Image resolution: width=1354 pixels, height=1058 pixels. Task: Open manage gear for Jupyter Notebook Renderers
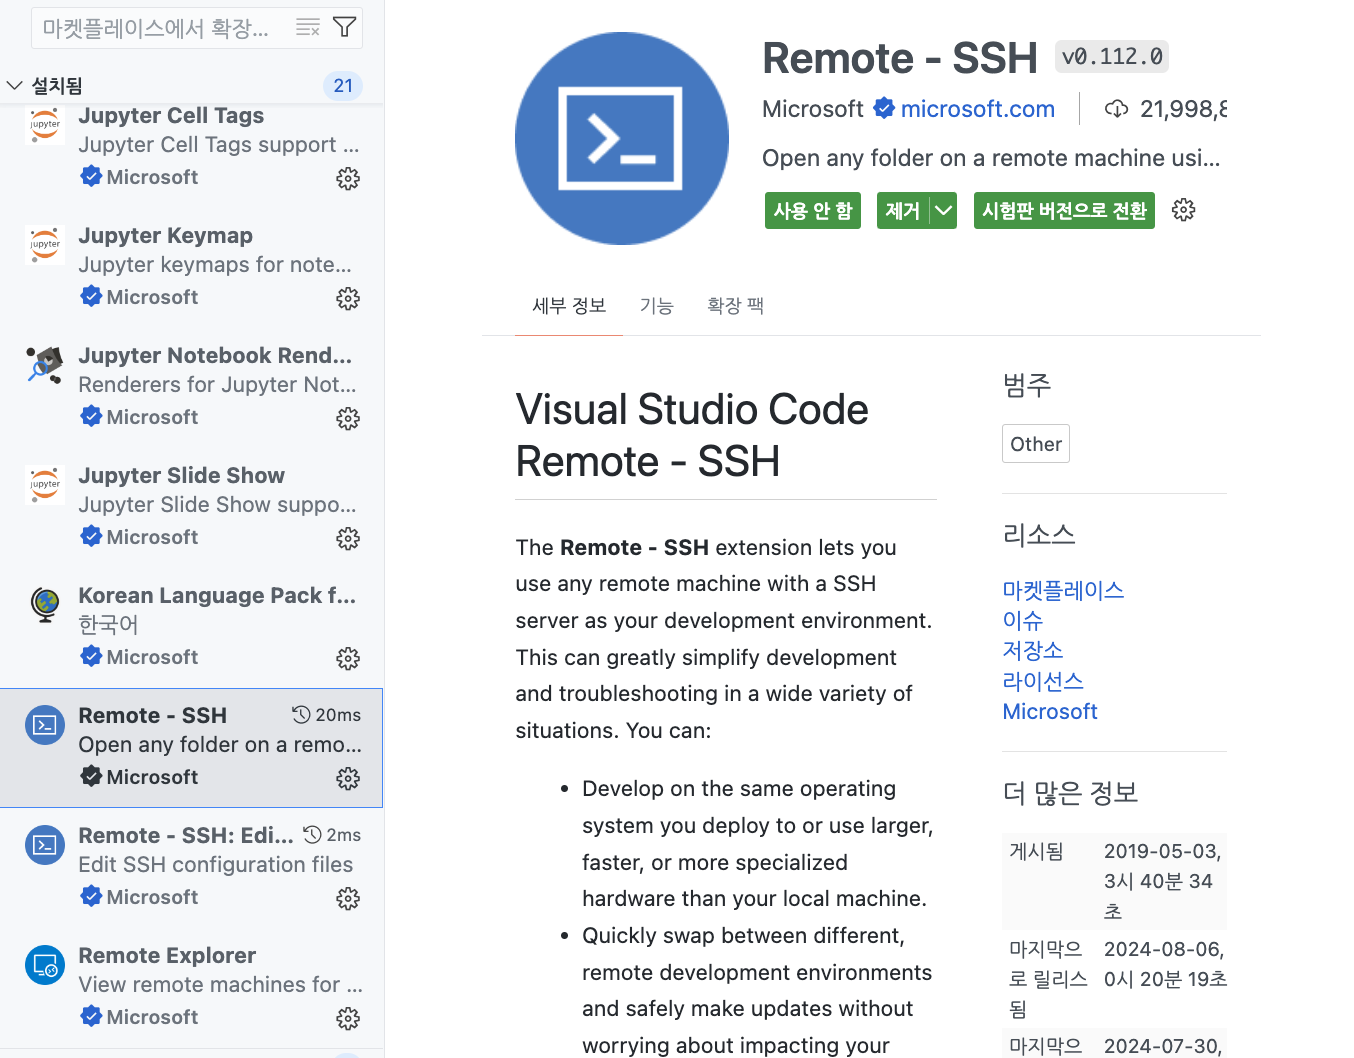[x=348, y=419]
